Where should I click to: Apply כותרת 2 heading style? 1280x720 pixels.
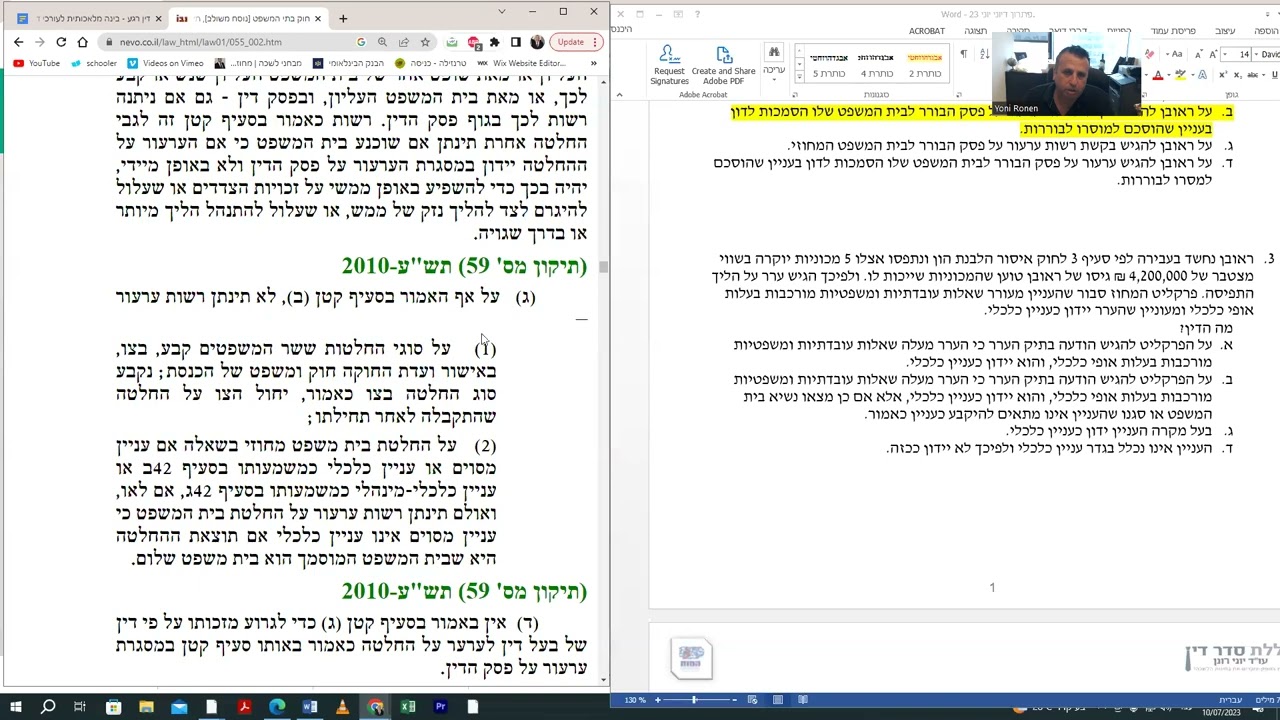[x=924, y=66]
